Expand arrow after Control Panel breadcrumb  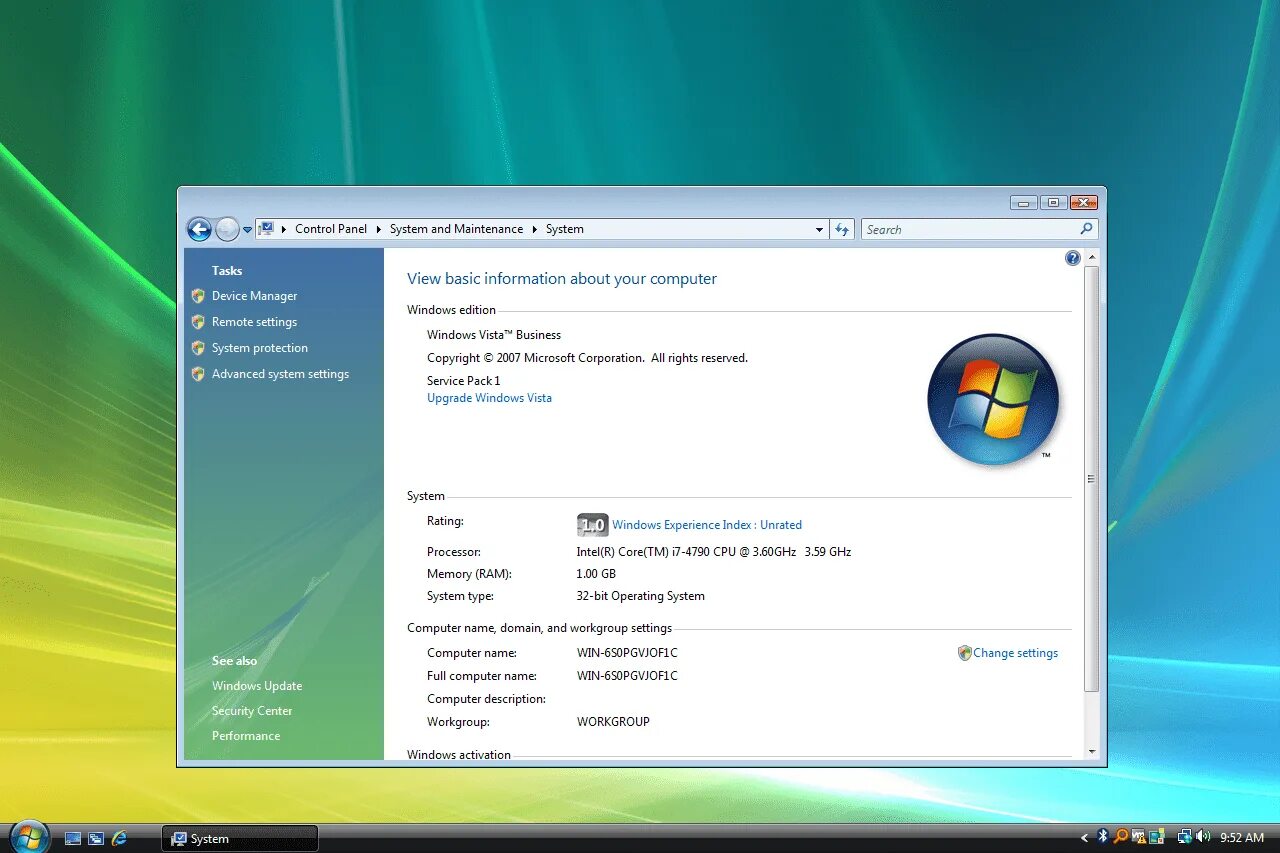tap(379, 229)
